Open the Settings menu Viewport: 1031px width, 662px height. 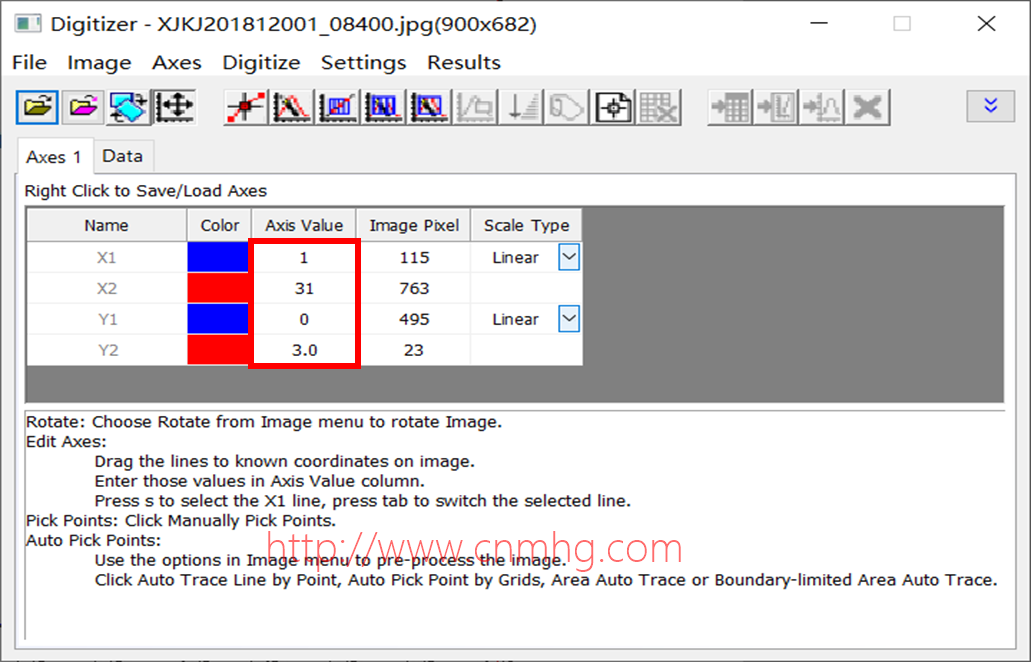363,62
